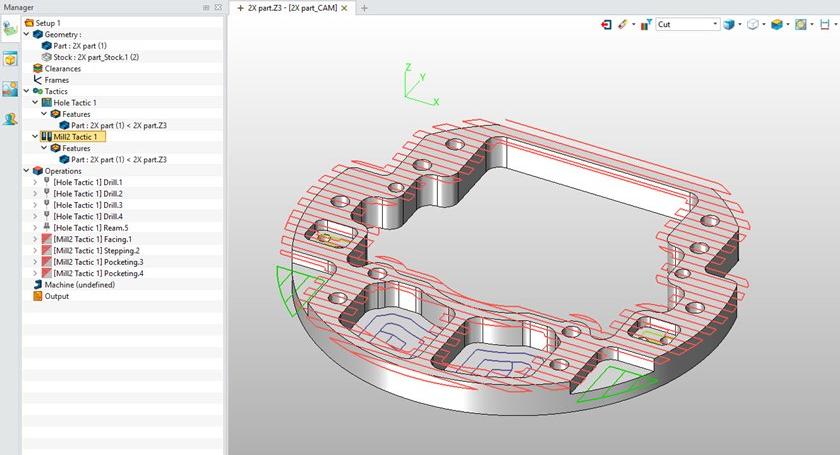Select [Mill2 Tactic 1] Pocketing.3 operation
This screenshot has width=840, height=455.
tap(98, 262)
